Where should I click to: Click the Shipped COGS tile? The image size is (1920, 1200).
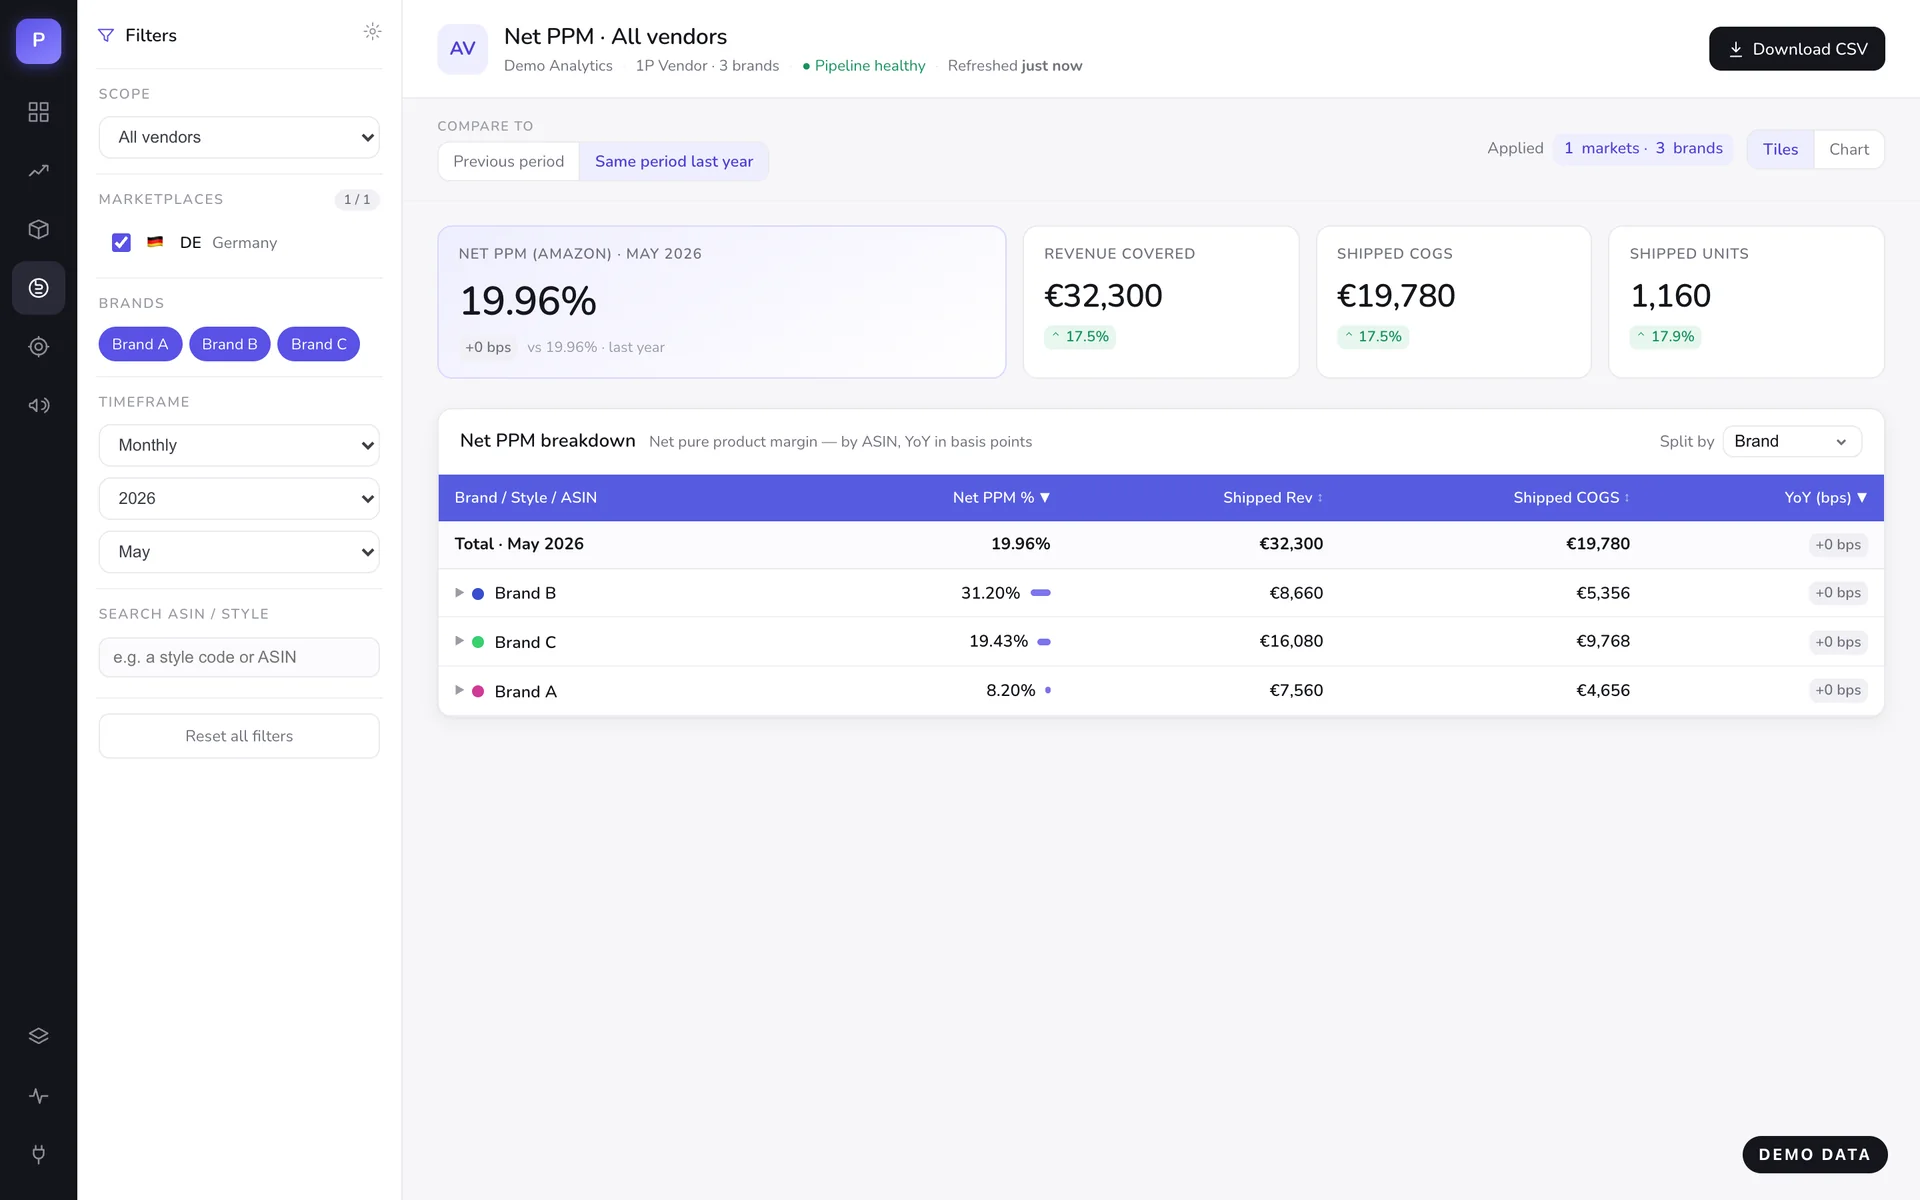(x=1453, y=302)
